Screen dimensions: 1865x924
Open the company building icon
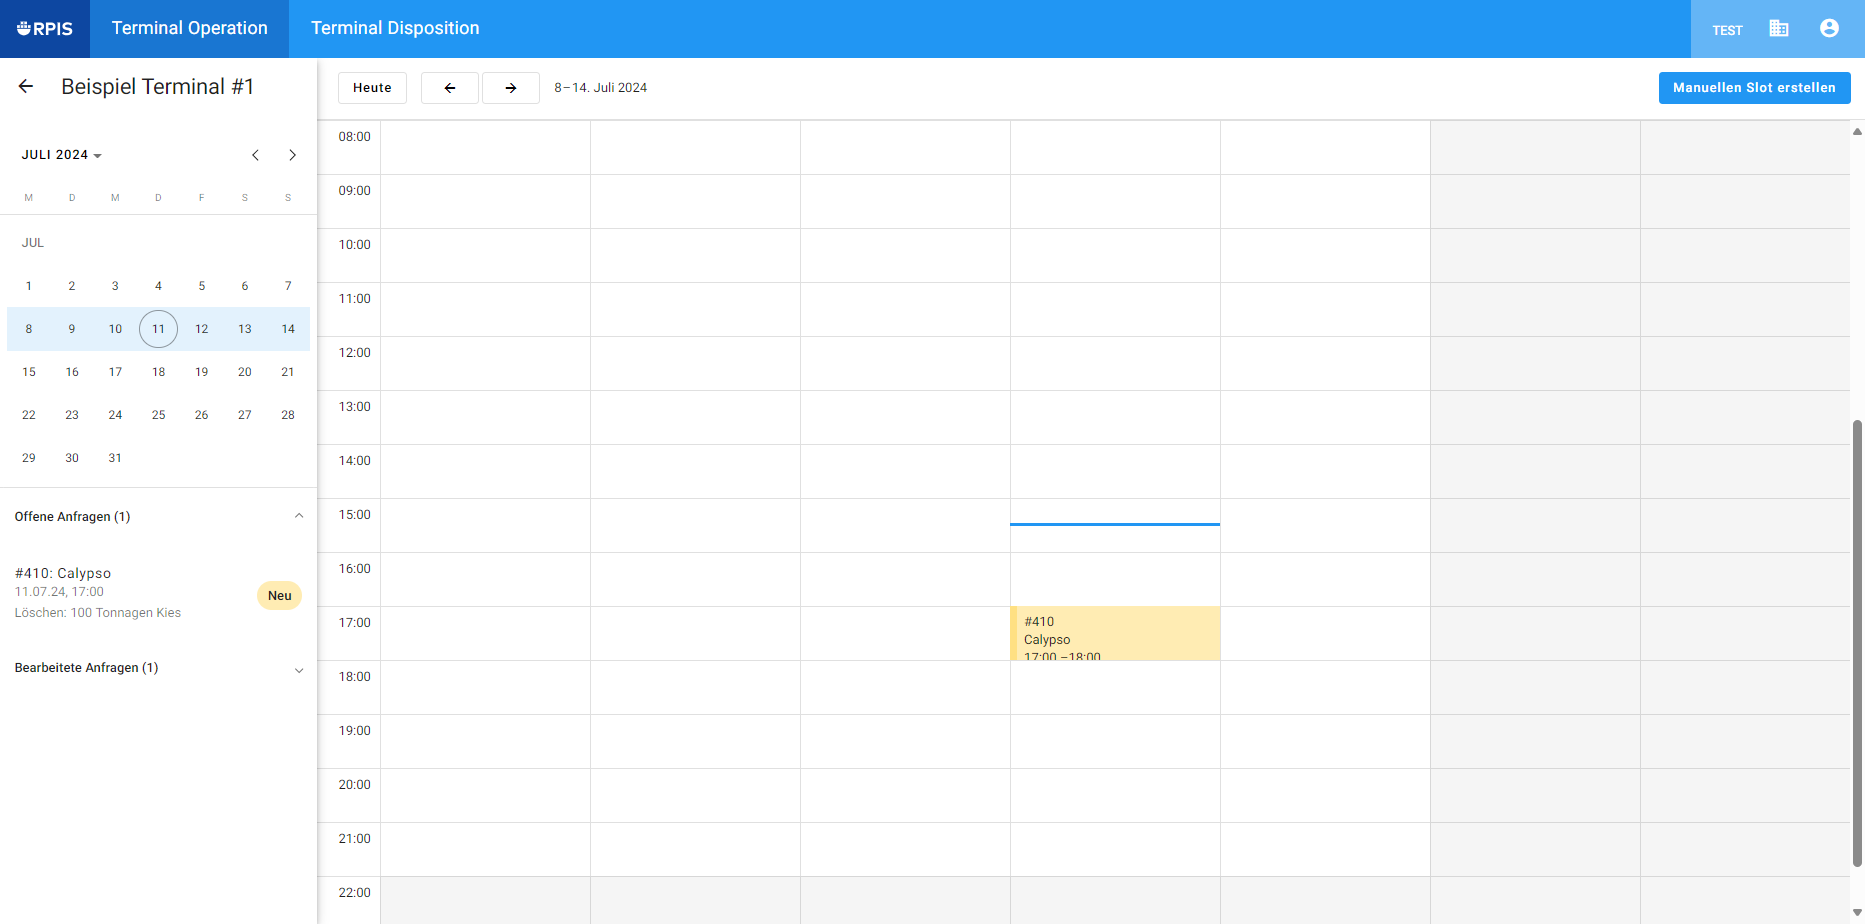pos(1778,29)
